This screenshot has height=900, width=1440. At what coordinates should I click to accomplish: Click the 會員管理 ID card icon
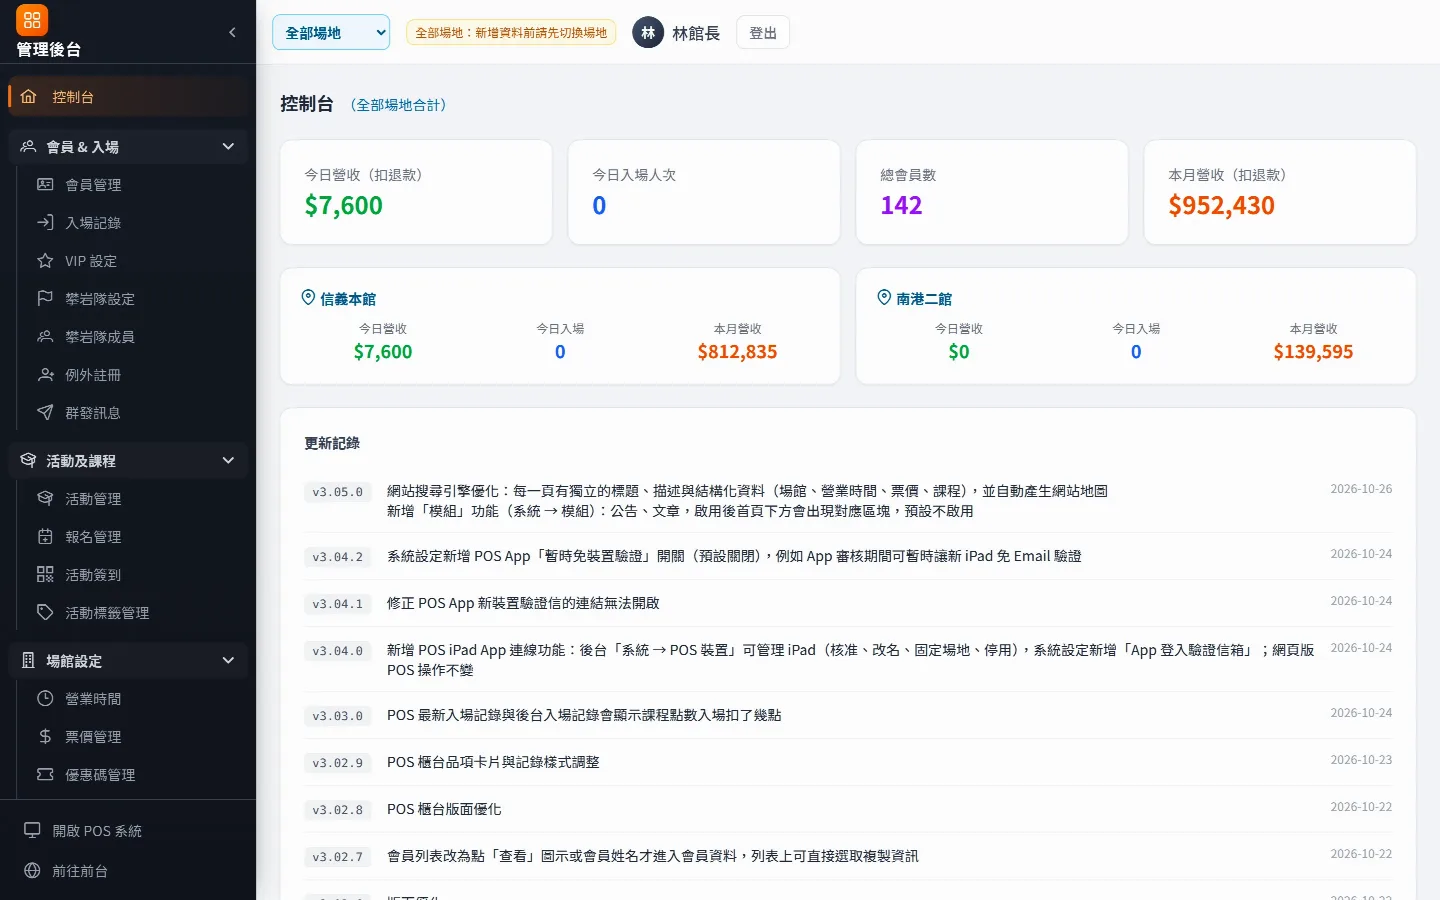tap(45, 184)
